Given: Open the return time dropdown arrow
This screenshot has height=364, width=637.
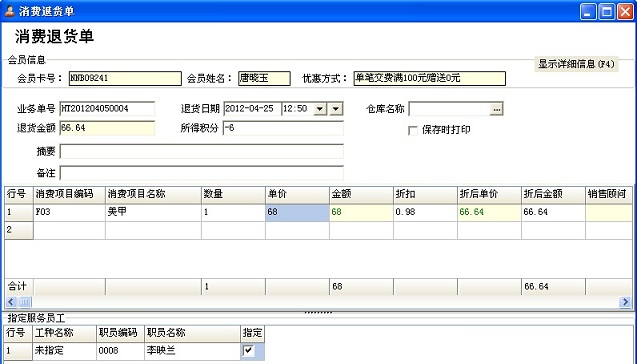Looking at the screenshot, I should pyautogui.click(x=320, y=109).
